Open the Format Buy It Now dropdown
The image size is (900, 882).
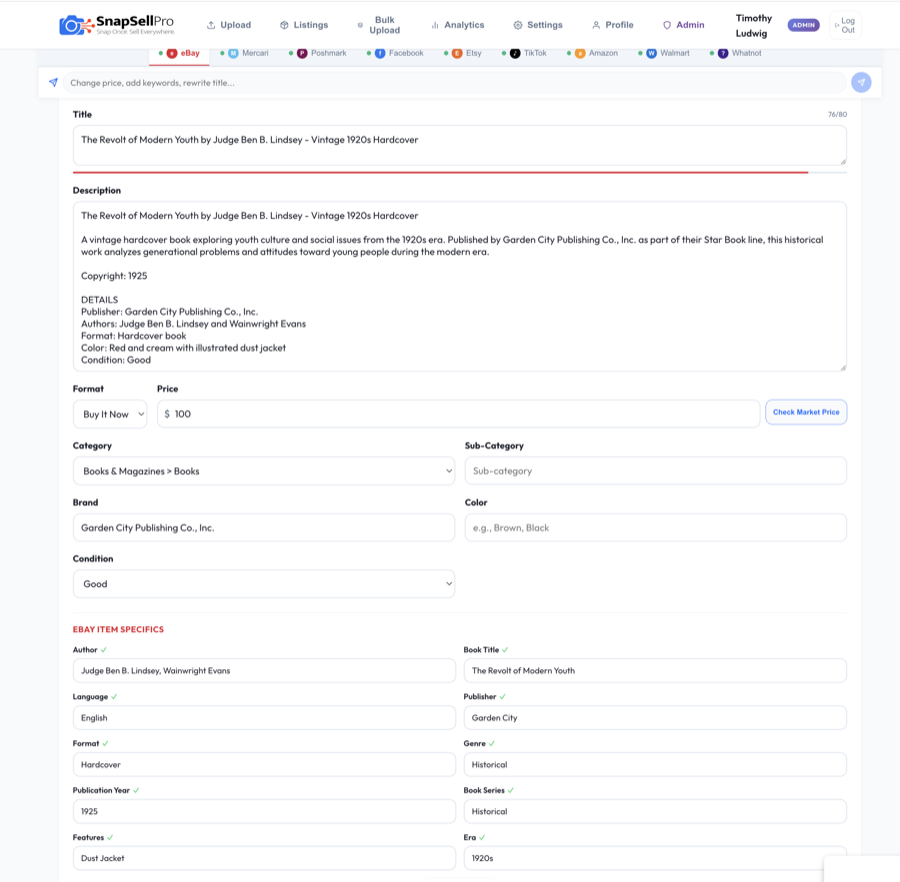(110, 414)
